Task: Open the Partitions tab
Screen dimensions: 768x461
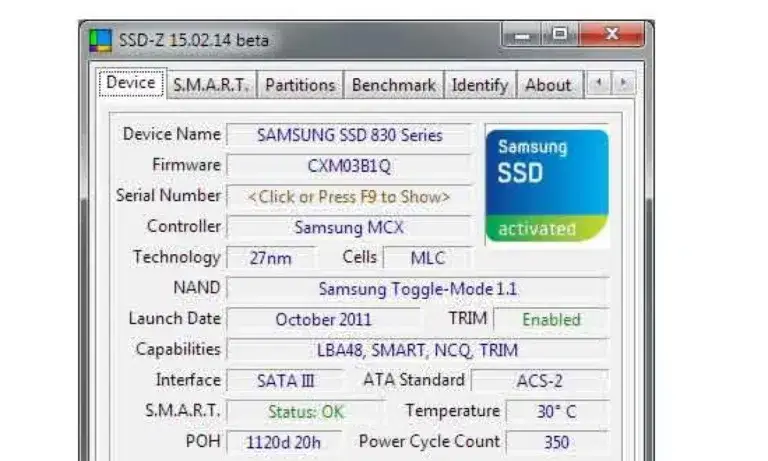Action: pyautogui.click(x=300, y=85)
